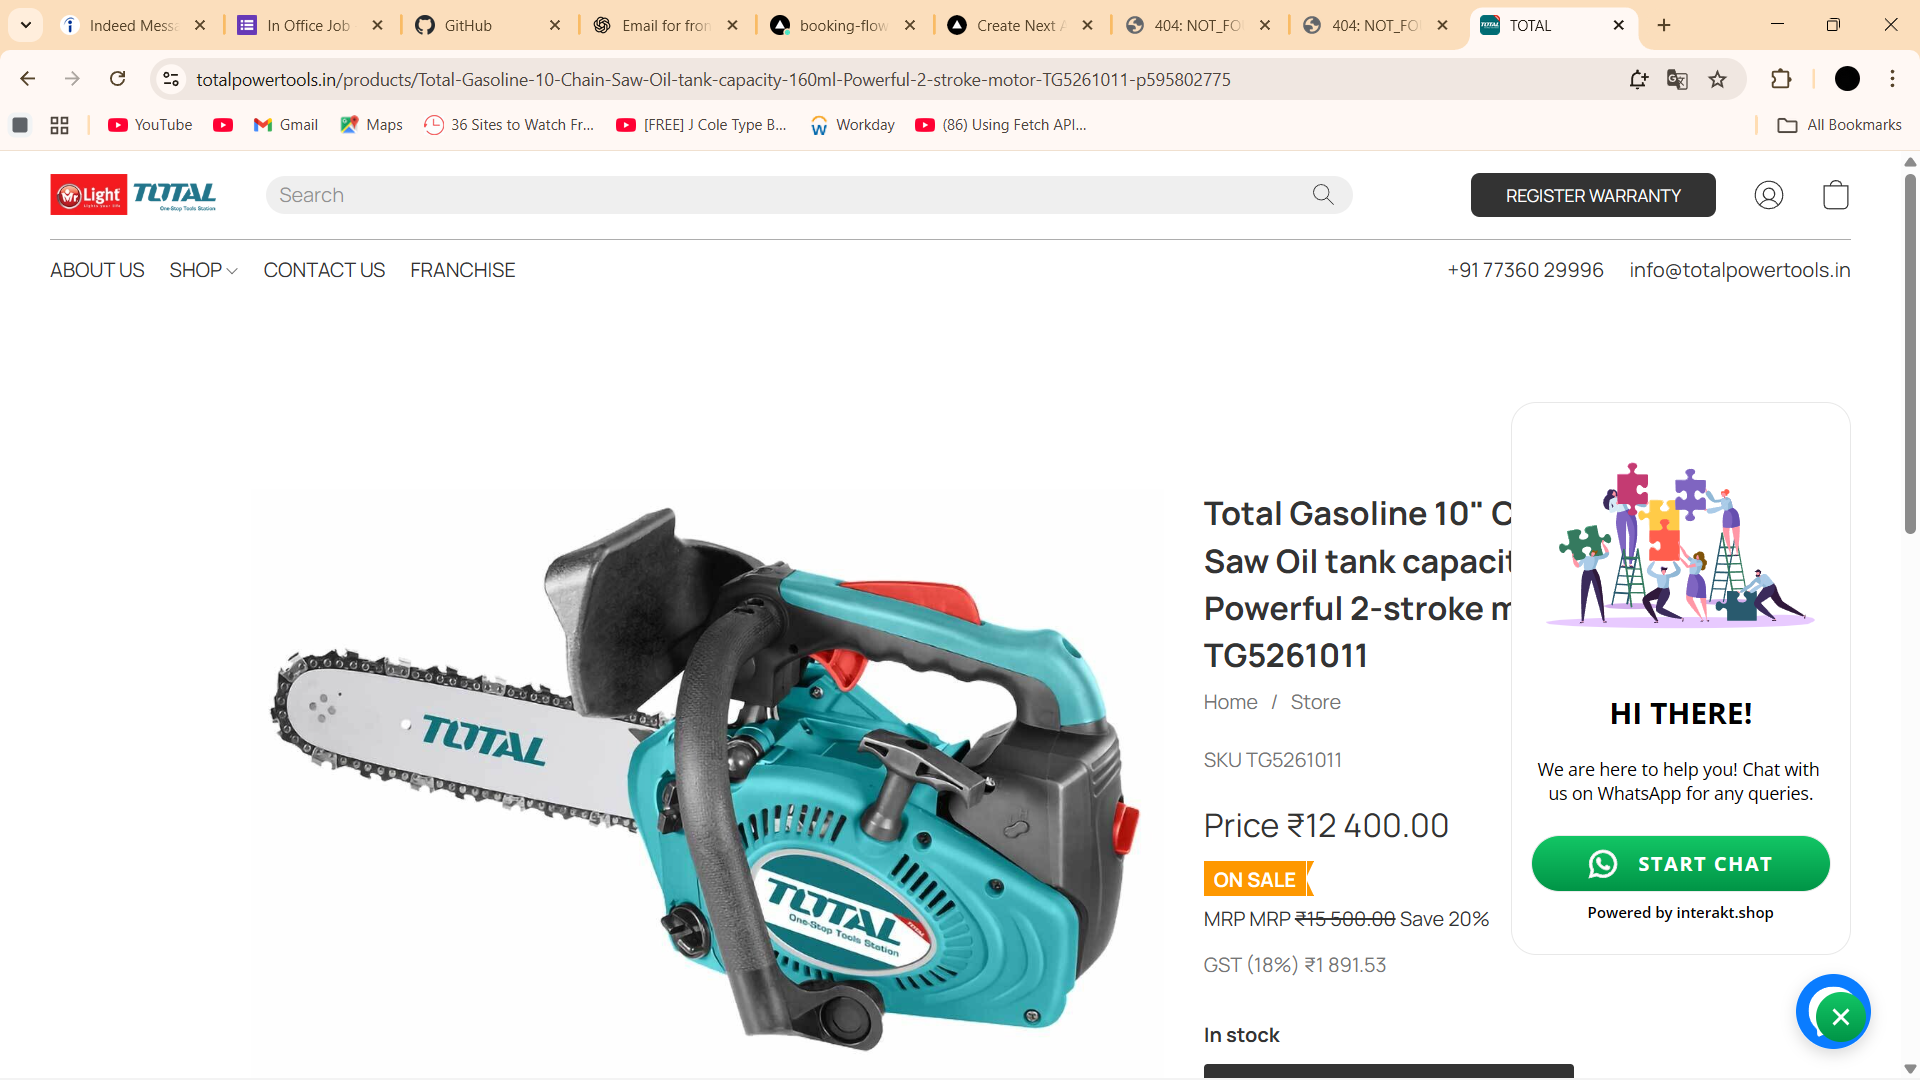The width and height of the screenshot is (1920, 1080).
Task: Open the Gmail bookmark
Action: (286, 125)
